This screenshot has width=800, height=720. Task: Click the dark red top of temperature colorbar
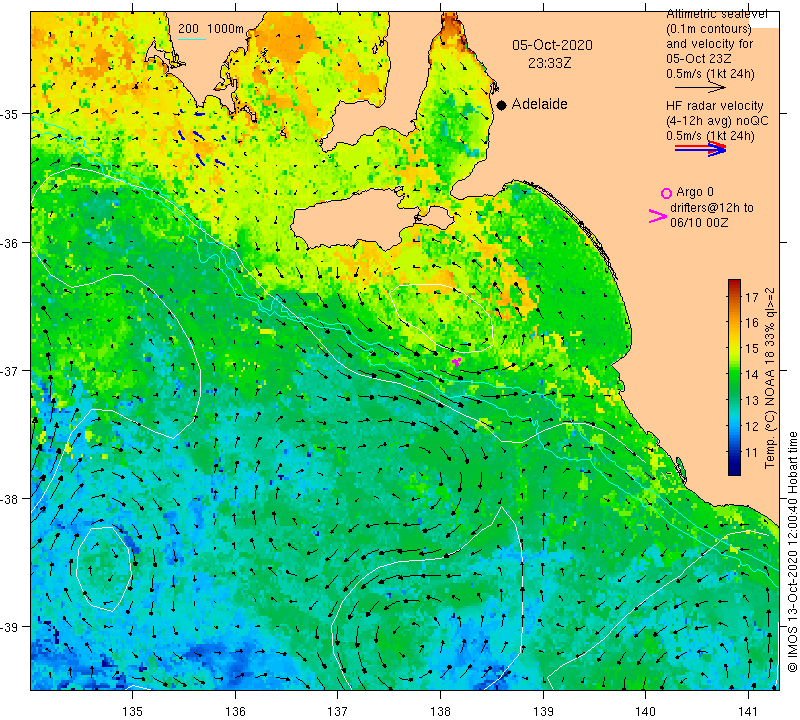coord(734,284)
